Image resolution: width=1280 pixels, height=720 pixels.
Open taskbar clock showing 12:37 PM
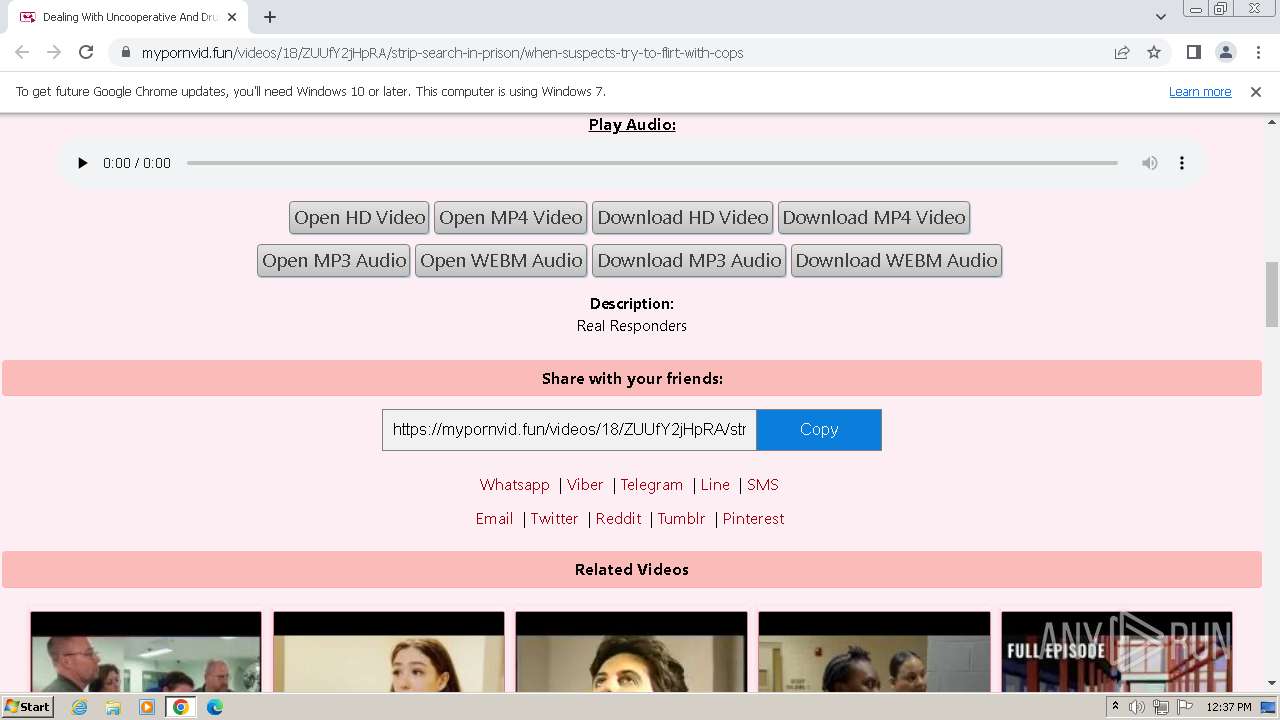(1229, 707)
